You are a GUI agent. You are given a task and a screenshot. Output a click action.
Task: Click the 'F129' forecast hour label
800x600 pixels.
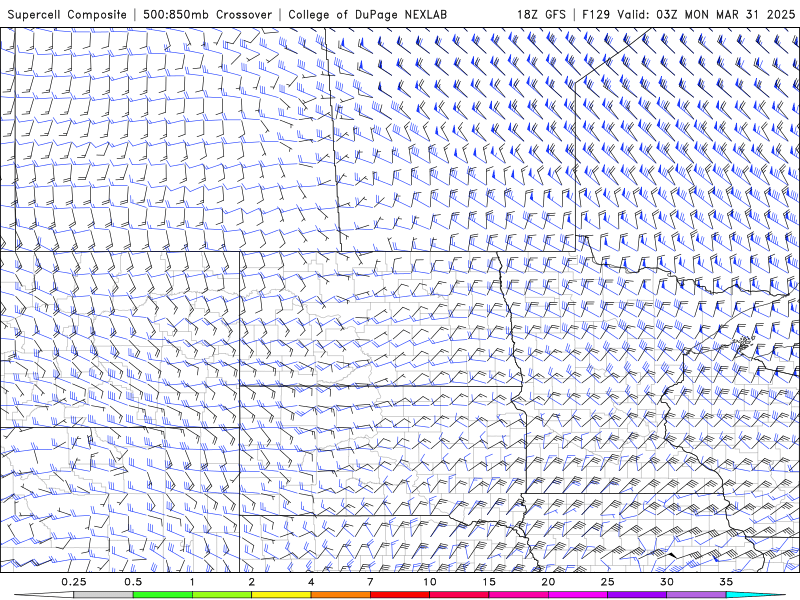click(x=596, y=14)
